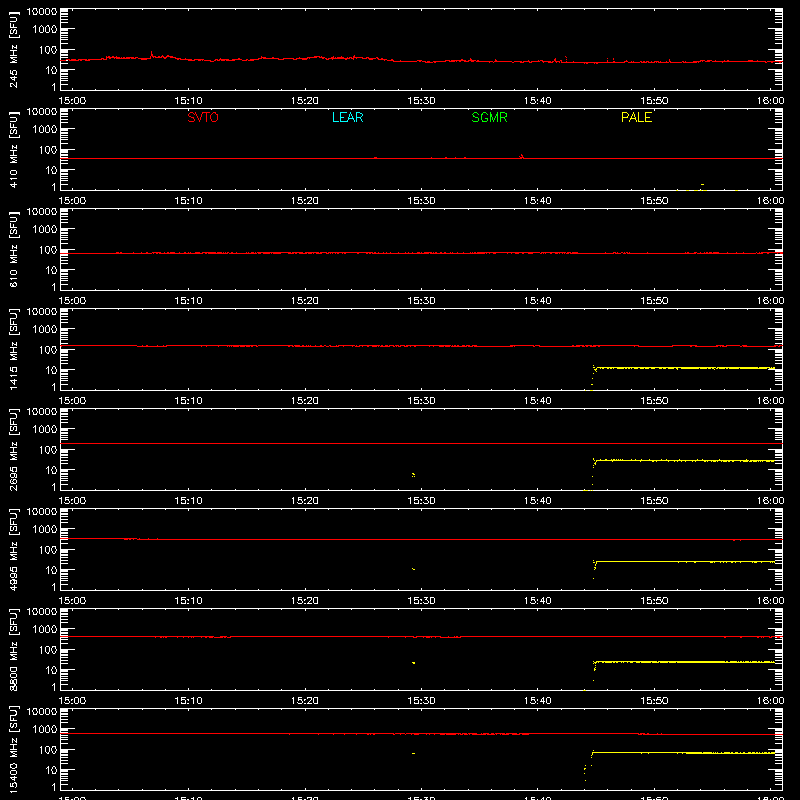The image size is (800, 800).
Task: Select the 610 MHz [SFU] axis title
Action: click(x=13, y=249)
